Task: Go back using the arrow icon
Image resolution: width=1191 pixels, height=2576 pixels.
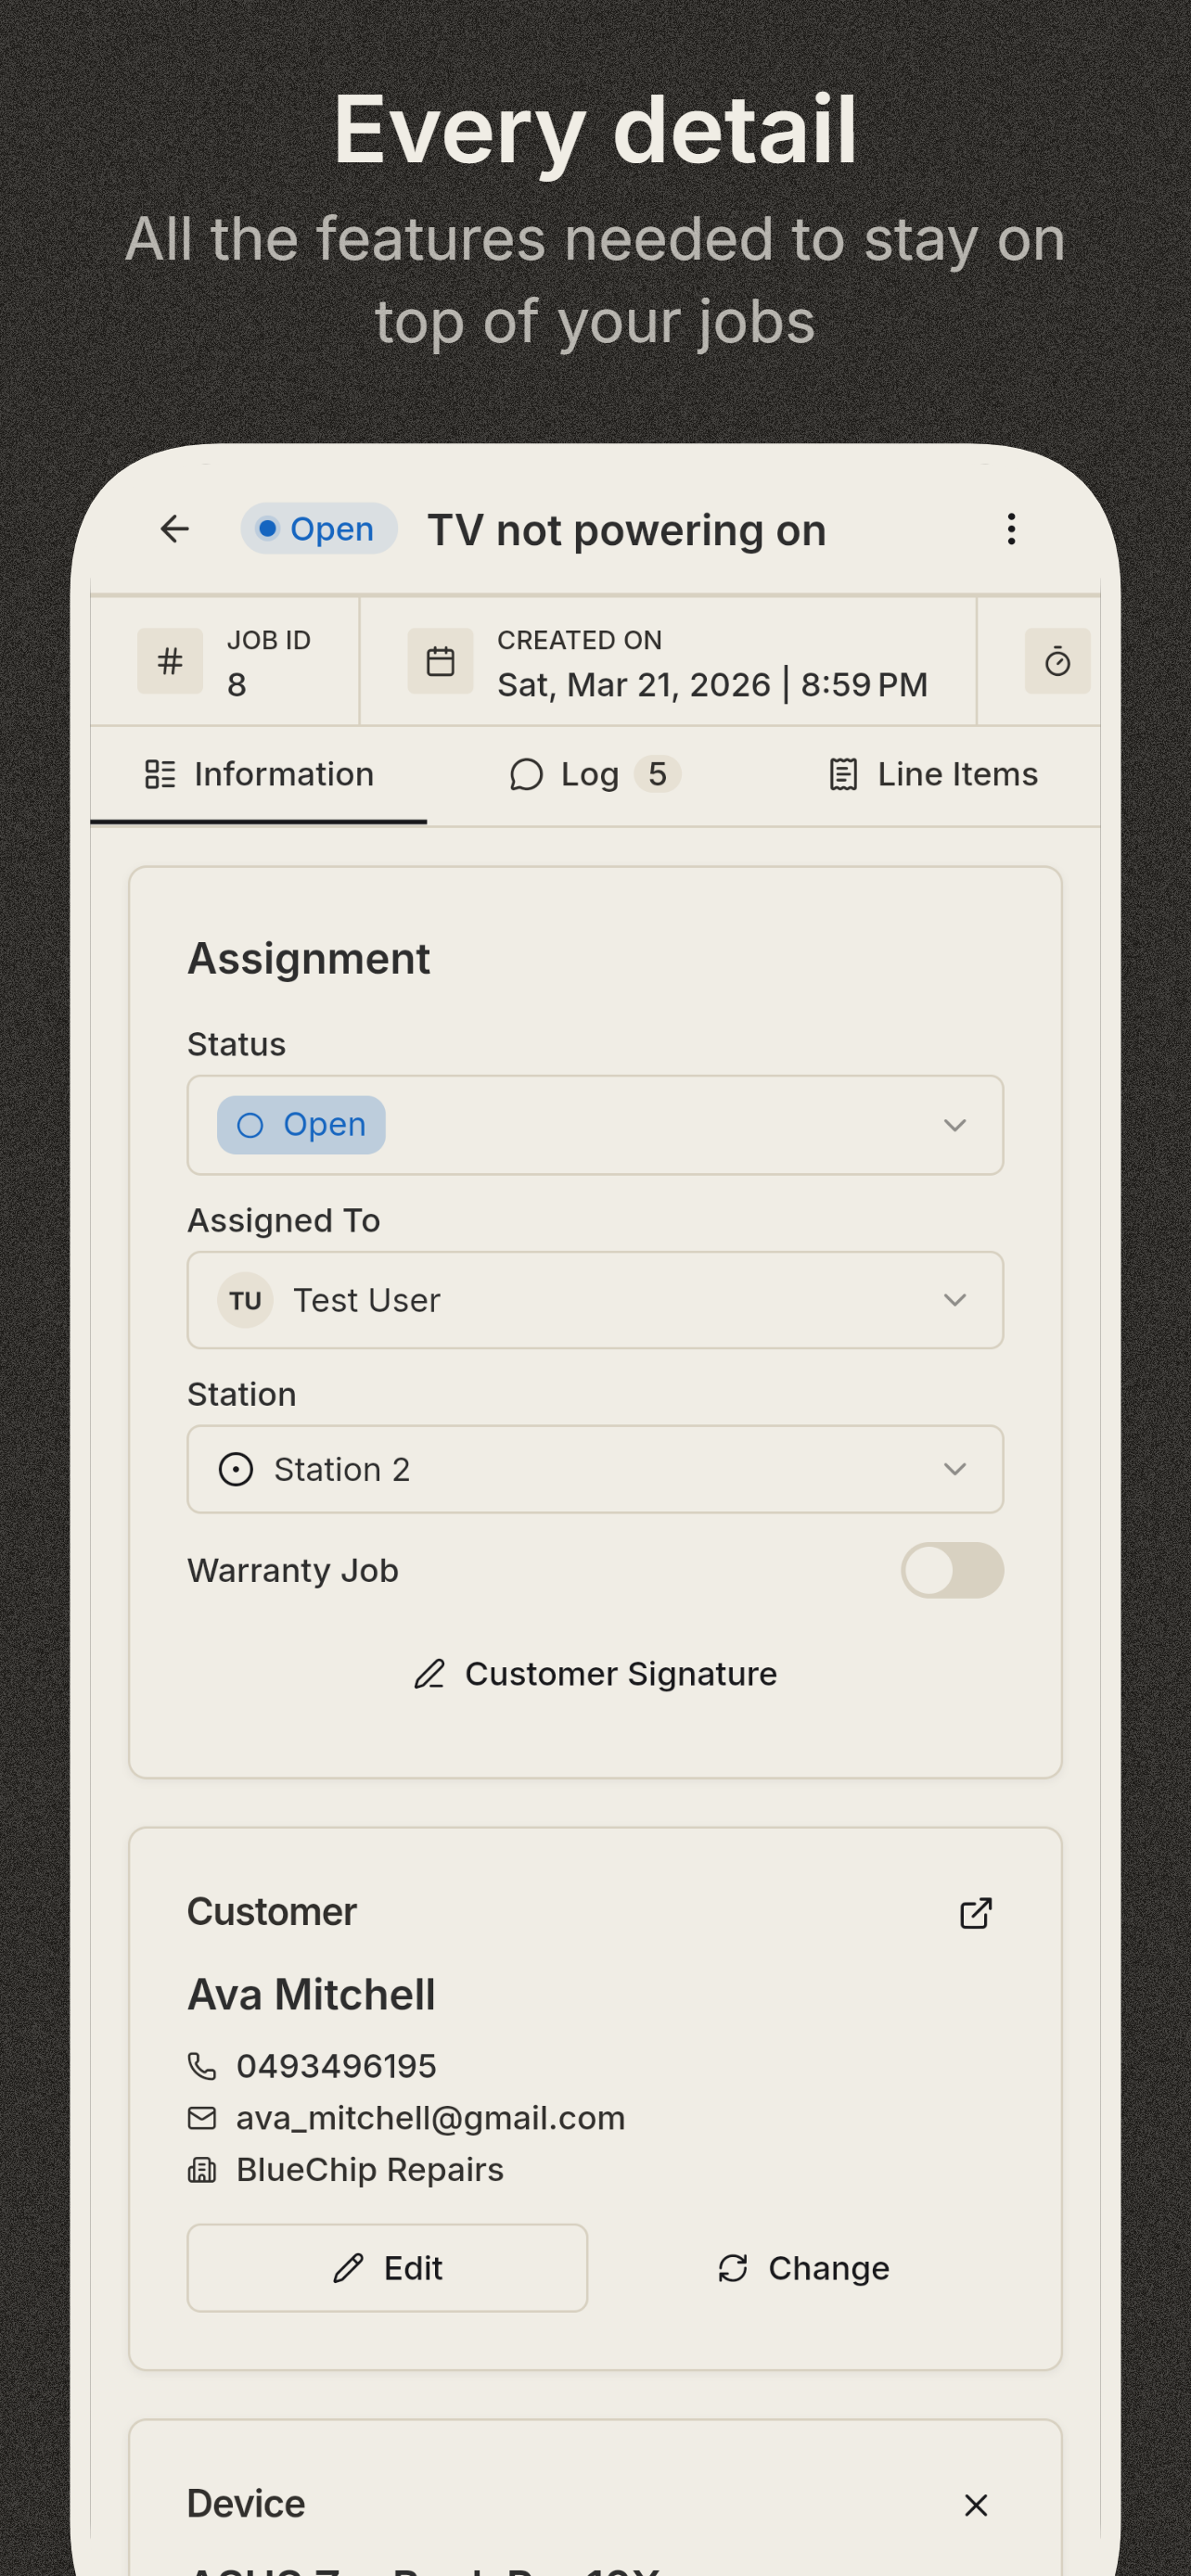Action: pyautogui.click(x=175, y=529)
